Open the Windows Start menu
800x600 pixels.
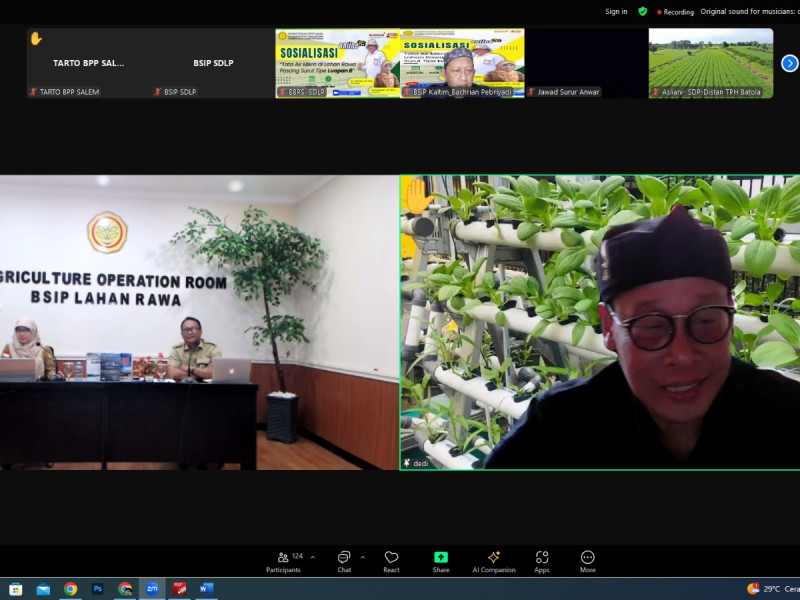click(x=16, y=589)
